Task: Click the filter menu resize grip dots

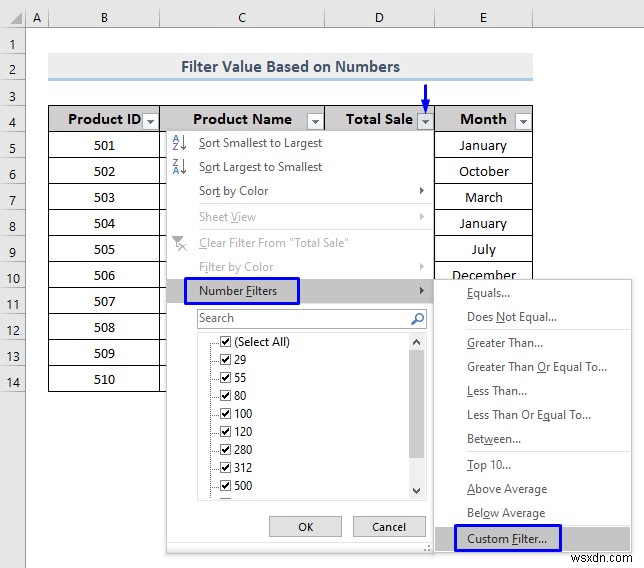Action: point(427,548)
